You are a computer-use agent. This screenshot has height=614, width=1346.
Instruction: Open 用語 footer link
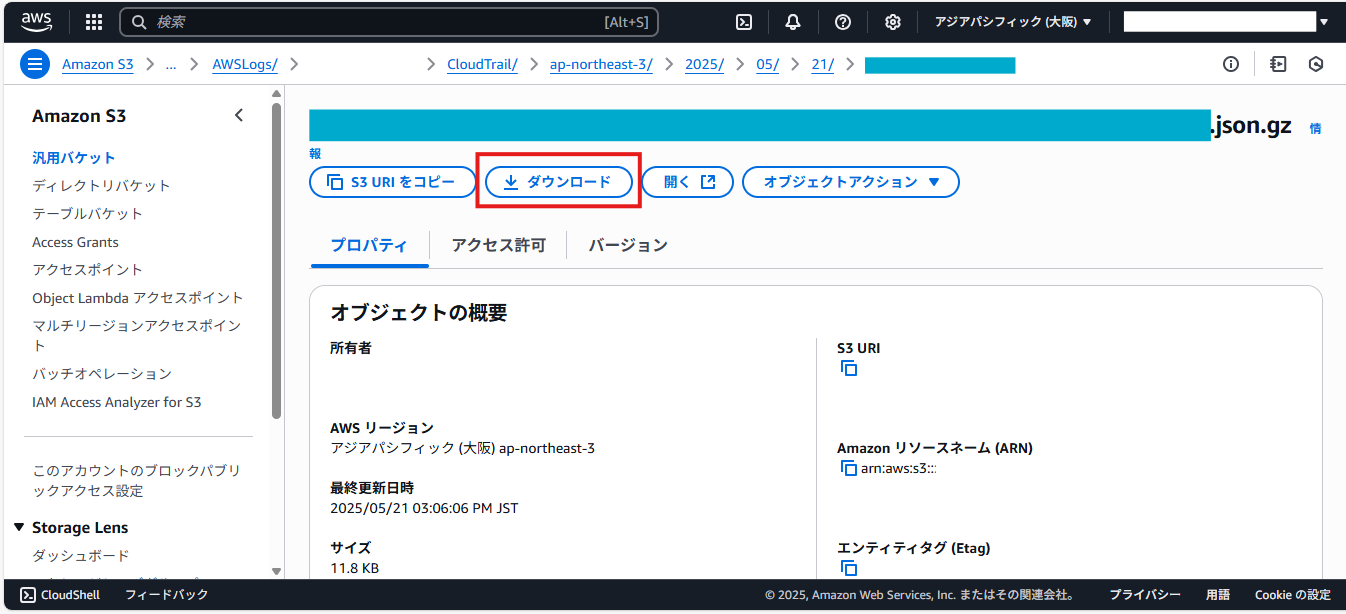click(x=1218, y=595)
